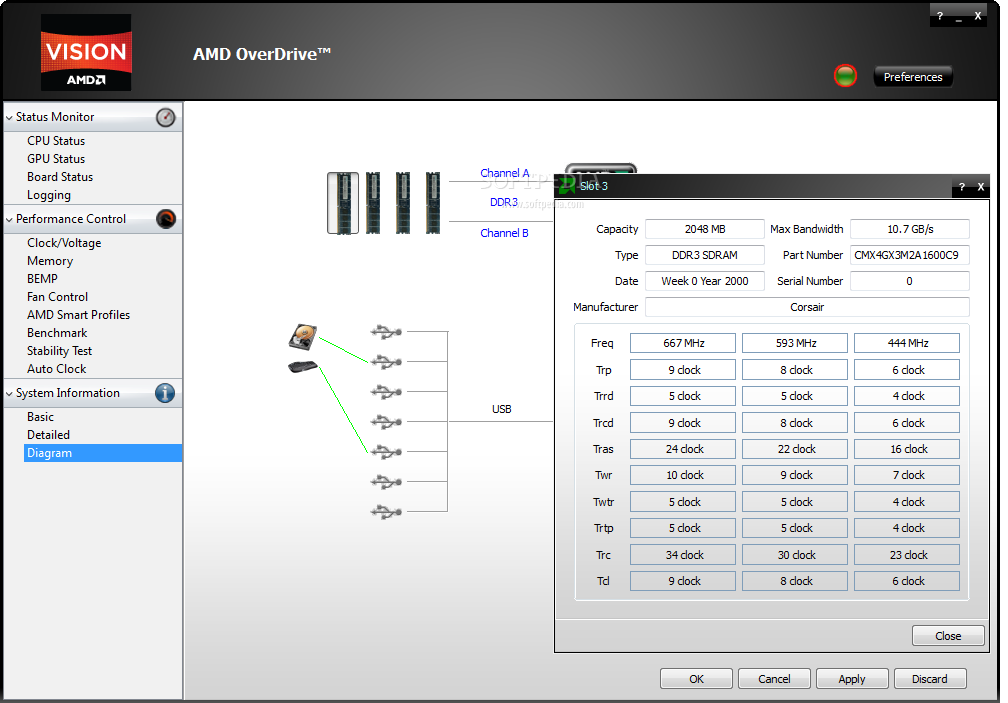Click the Max Bandwidth 10.7 GB/s field

pyautogui.click(x=910, y=229)
